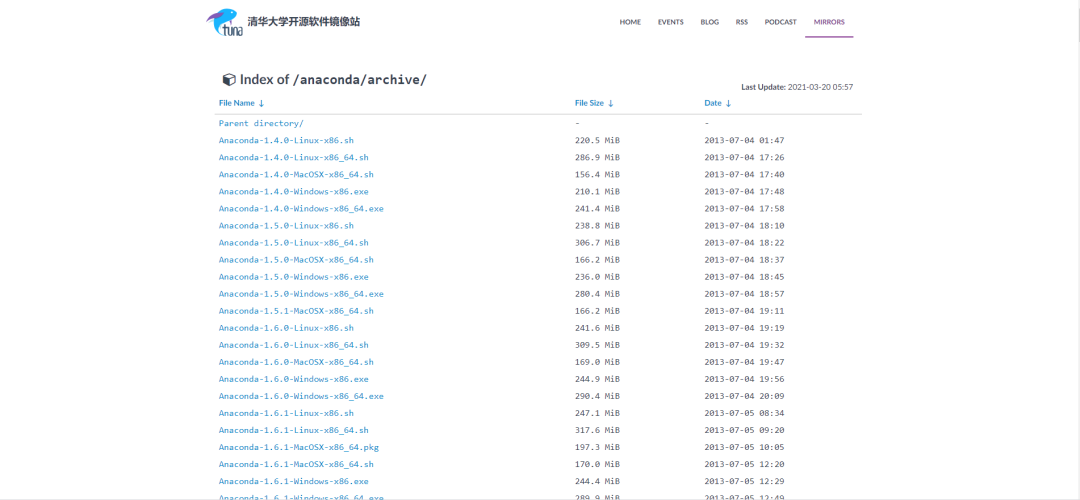Screen dimensions: 1080x500
Task: Download Anaconda-1.4.0-Windows-x86.exe
Action: (293, 191)
